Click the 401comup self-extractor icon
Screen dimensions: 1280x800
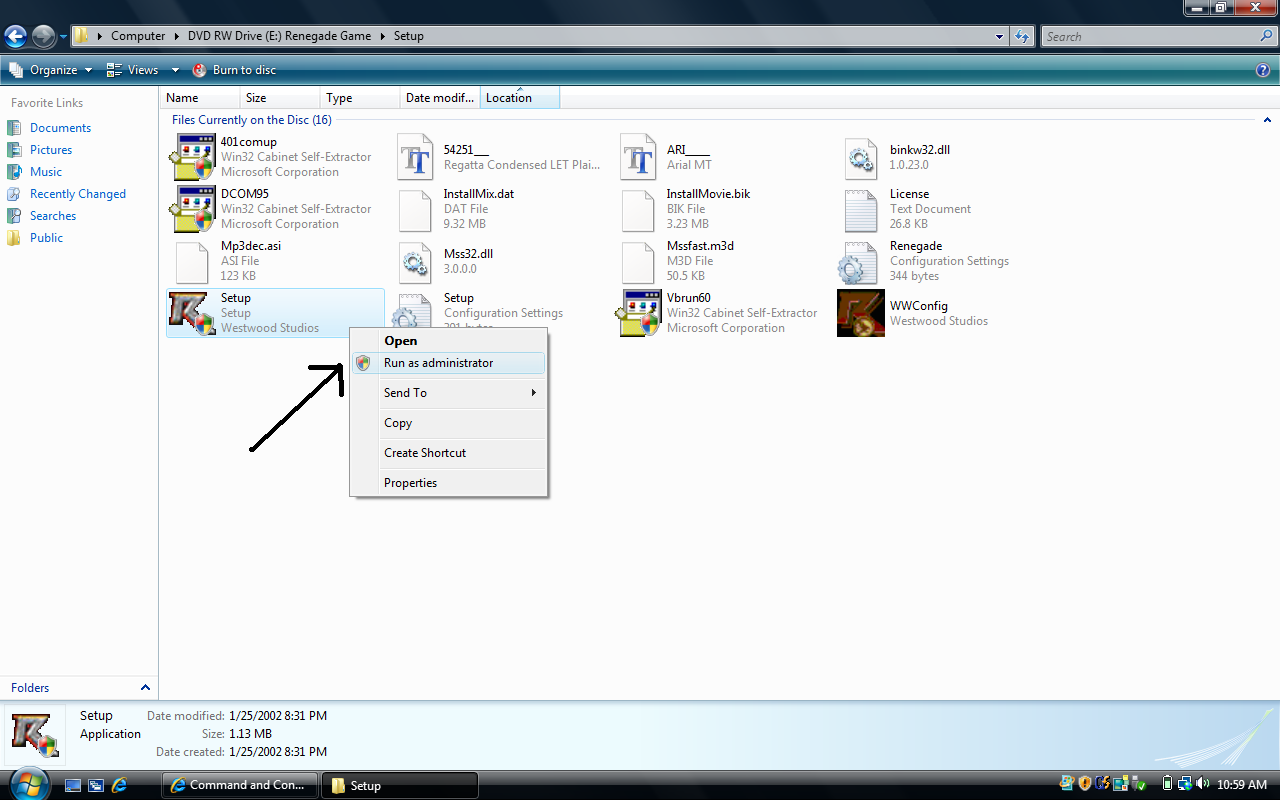[191, 157]
